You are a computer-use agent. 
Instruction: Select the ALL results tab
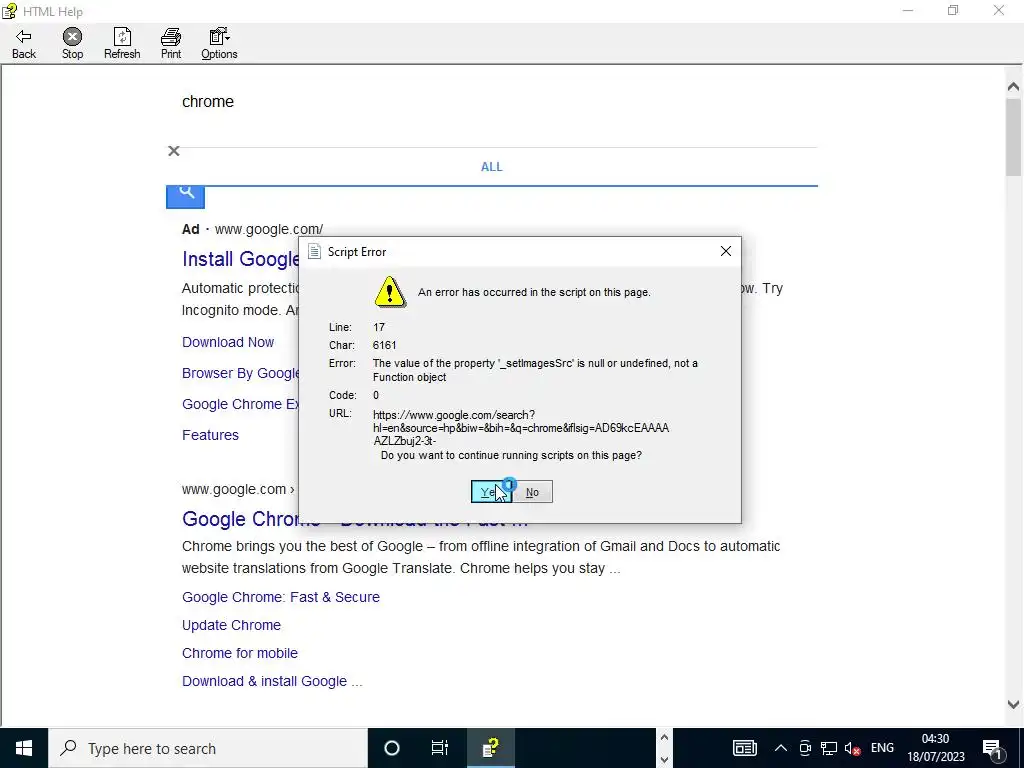point(492,167)
